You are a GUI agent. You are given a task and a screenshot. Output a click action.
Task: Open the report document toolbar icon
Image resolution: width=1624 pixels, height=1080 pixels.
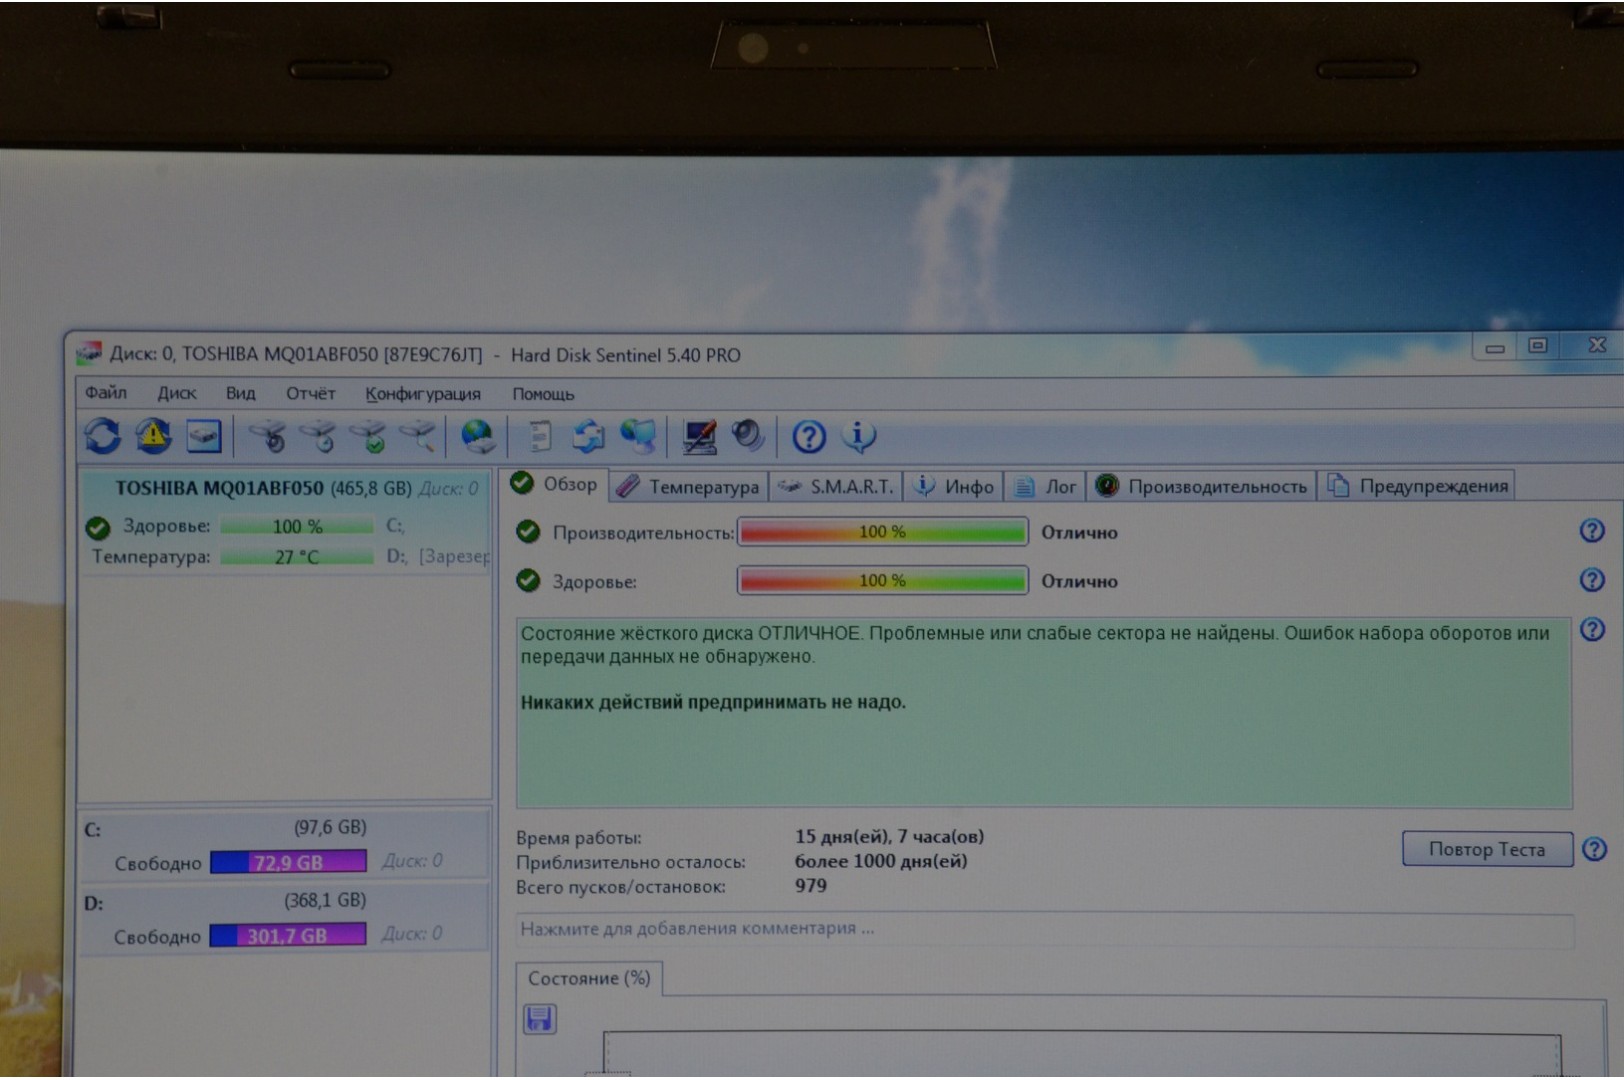point(539,436)
